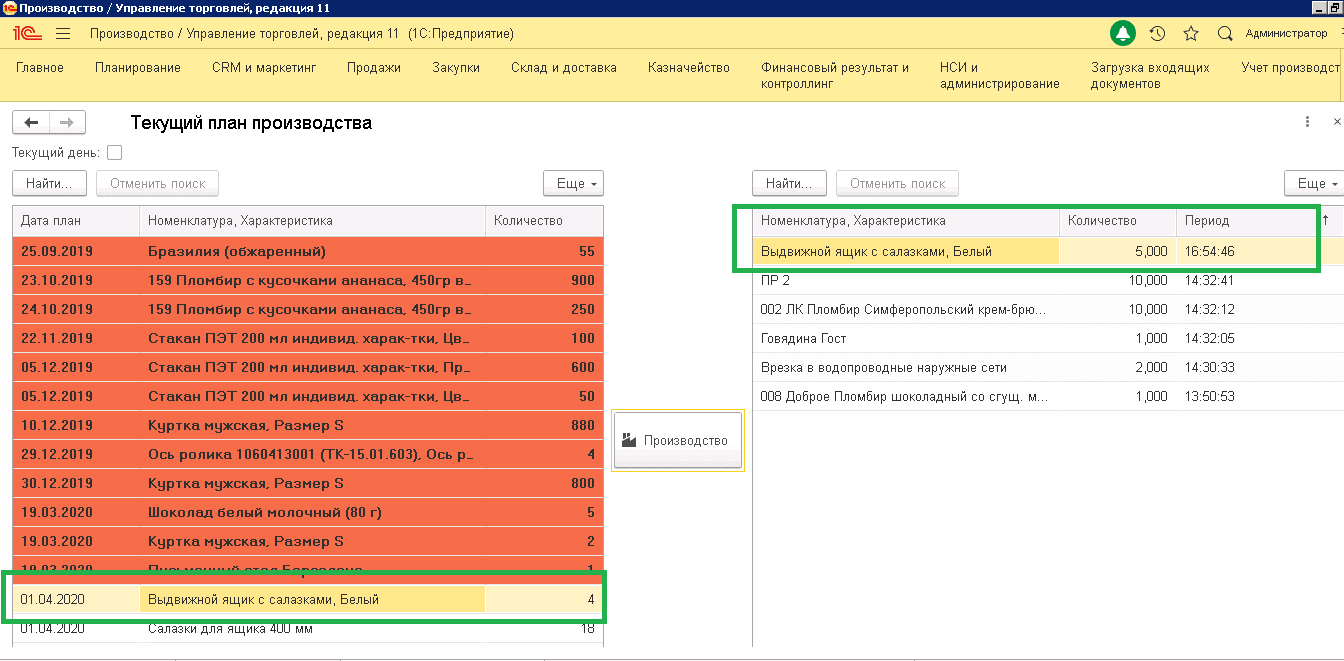Viewport: 1344px width, 661px height.
Task: Click the right Найти... button
Action: tap(789, 184)
